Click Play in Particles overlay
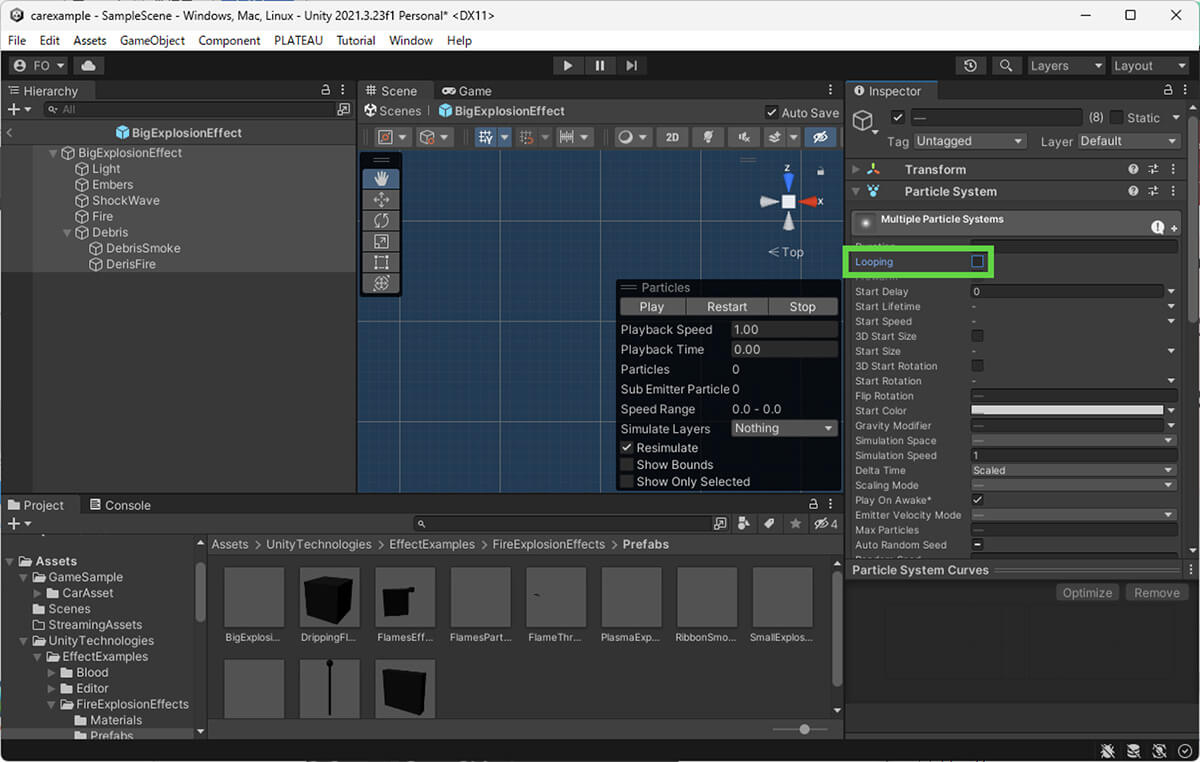Viewport: 1200px width, 762px height. [x=651, y=307]
